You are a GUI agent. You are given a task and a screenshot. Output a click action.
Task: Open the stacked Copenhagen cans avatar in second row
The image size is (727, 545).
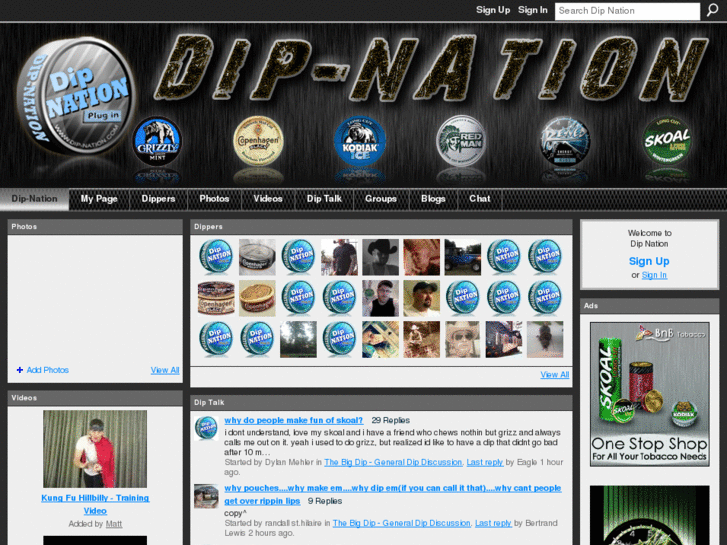pos(216,298)
